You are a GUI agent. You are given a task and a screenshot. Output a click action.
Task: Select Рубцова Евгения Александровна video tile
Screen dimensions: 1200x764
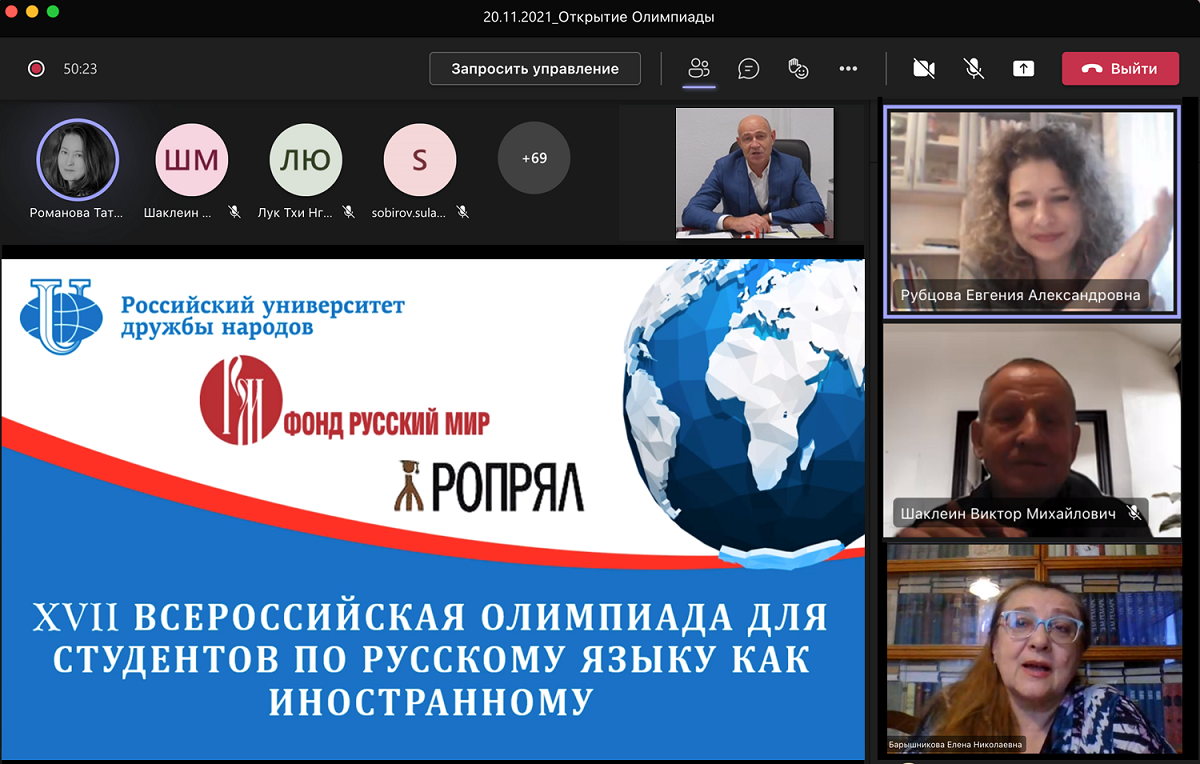1032,211
